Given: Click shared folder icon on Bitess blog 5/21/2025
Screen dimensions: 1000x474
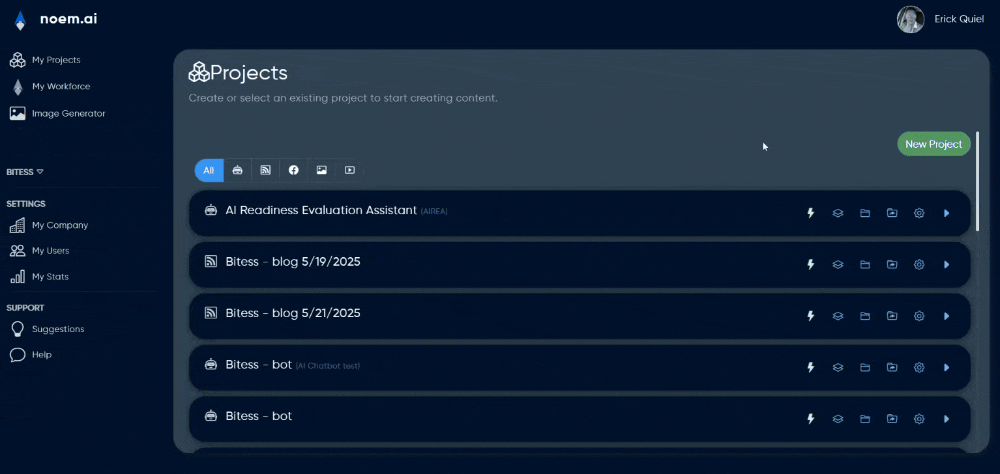Looking at the screenshot, I should pyautogui.click(x=892, y=316).
